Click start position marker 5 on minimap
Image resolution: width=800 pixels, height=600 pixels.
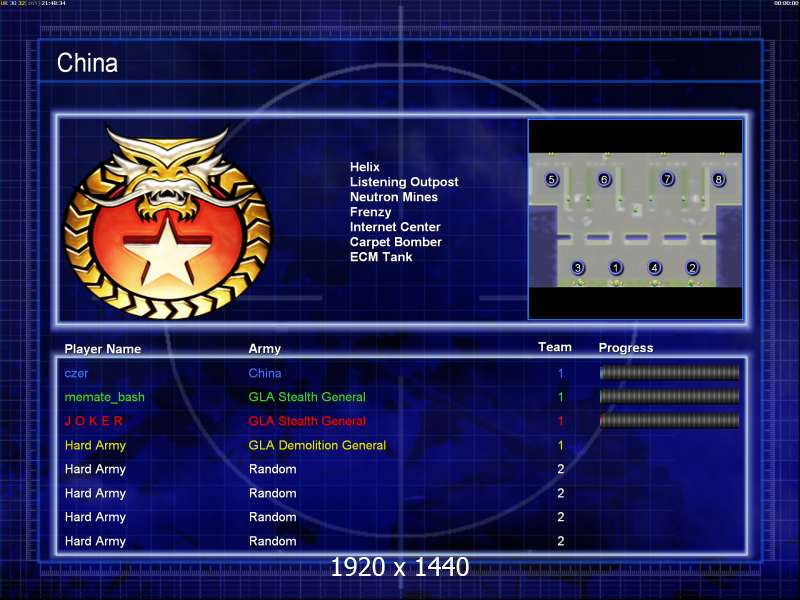point(552,179)
